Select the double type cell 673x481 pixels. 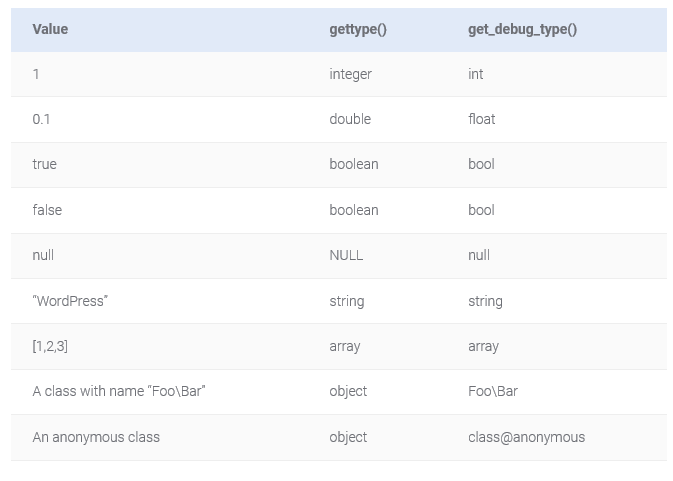pos(350,119)
